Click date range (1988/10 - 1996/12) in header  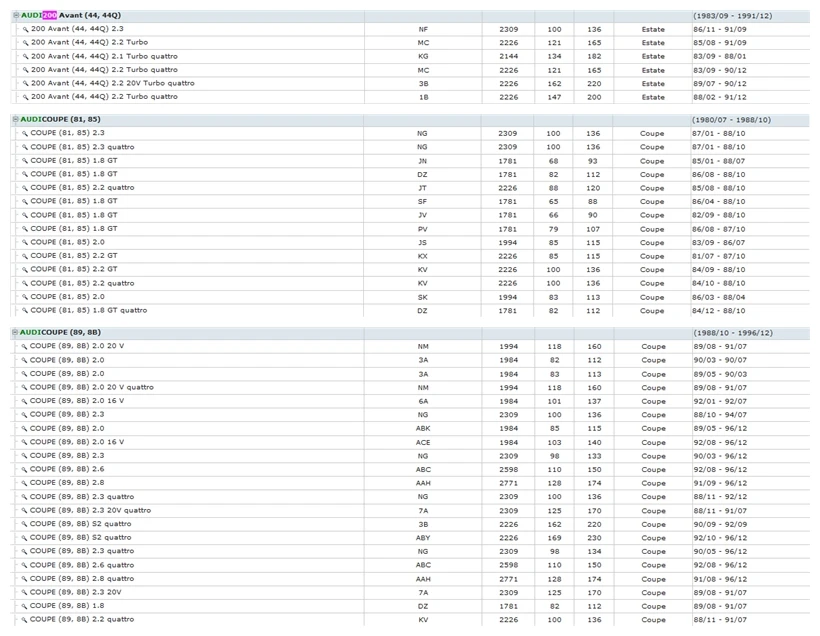(733, 333)
